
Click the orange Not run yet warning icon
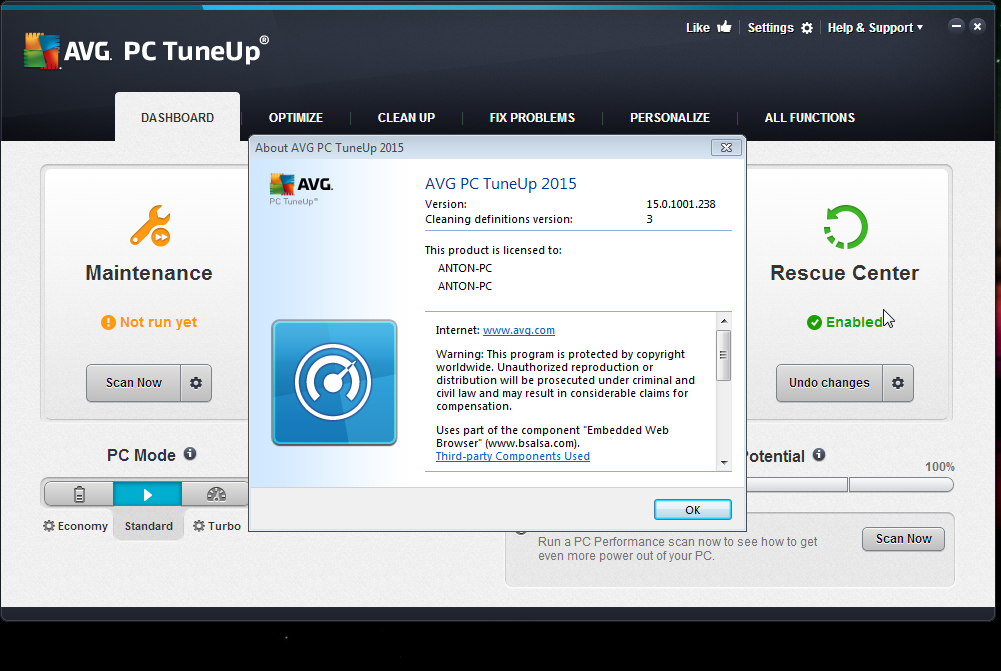point(108,322)
